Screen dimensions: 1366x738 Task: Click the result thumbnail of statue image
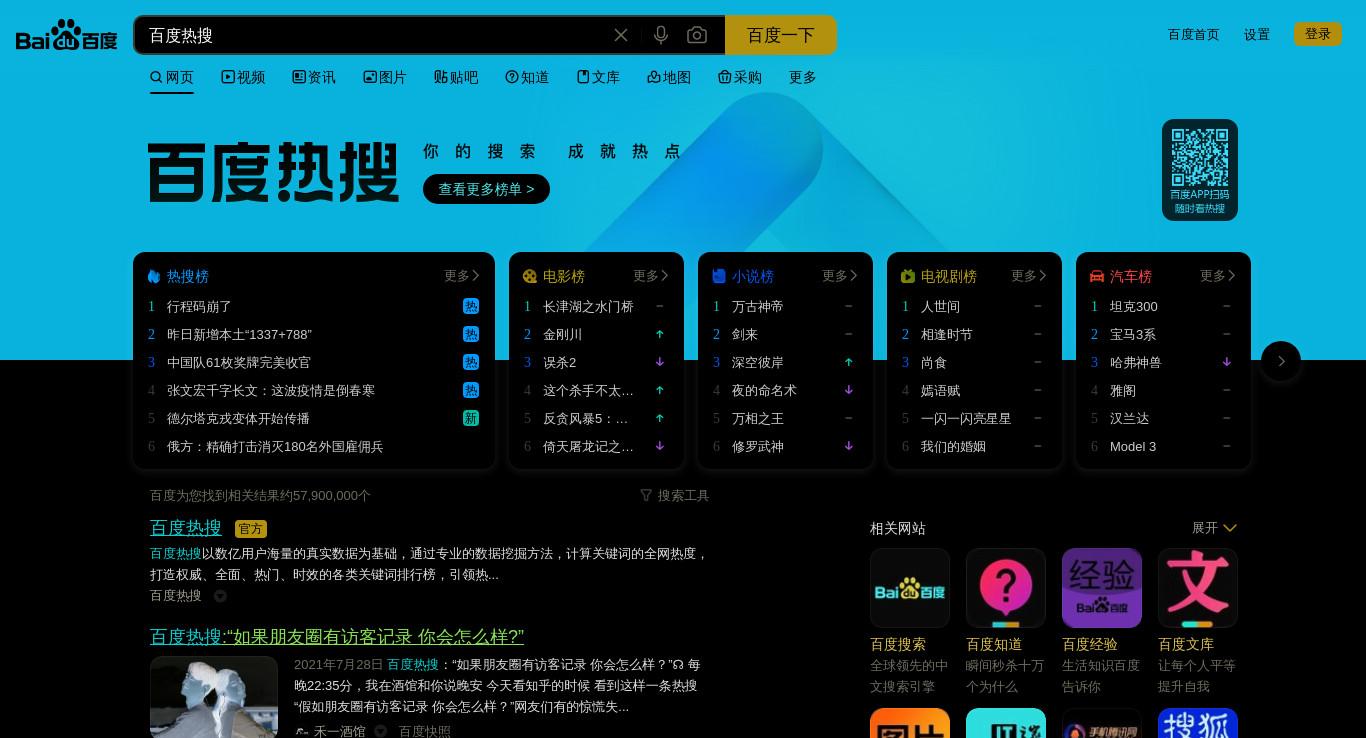pos(214,697)
